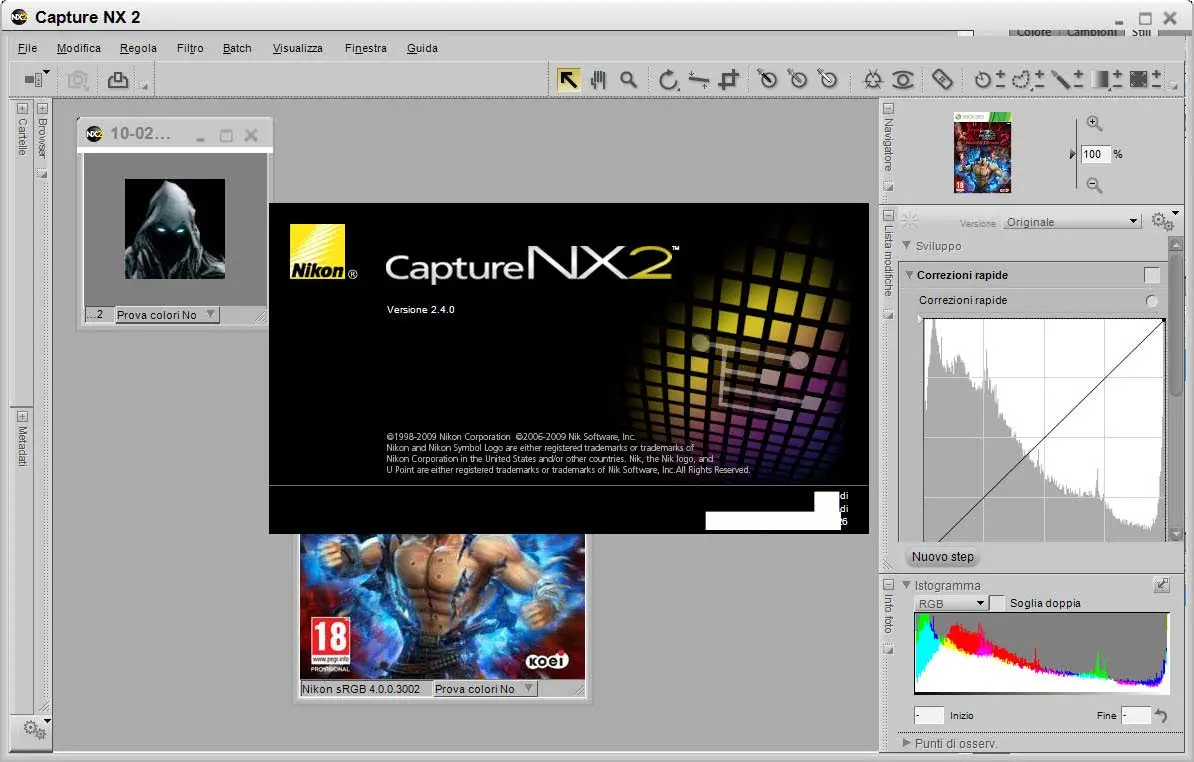Viewport: 1194px width, 762px height.
Task: Click the Navigator game cover thumbnail
Action: click(982, 152)
